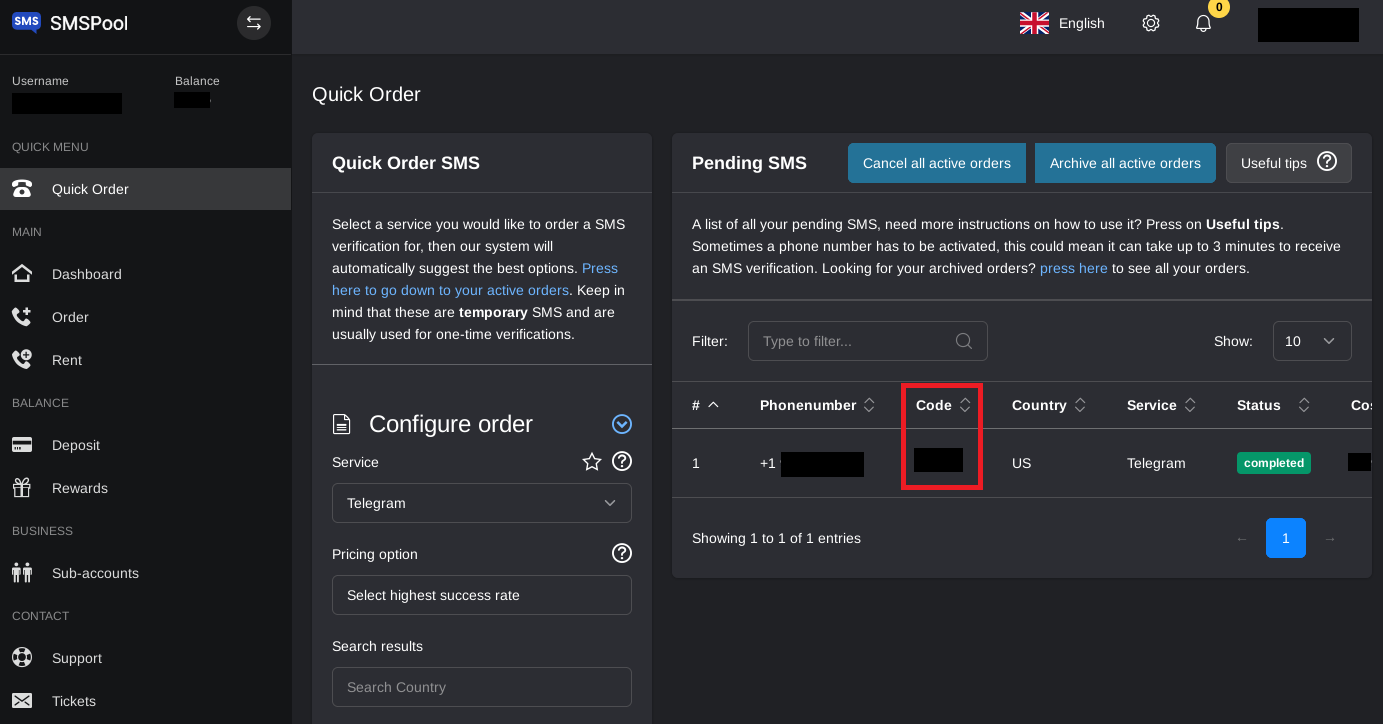
Task: Collapse the Configure order section
Action: (622, 424)
